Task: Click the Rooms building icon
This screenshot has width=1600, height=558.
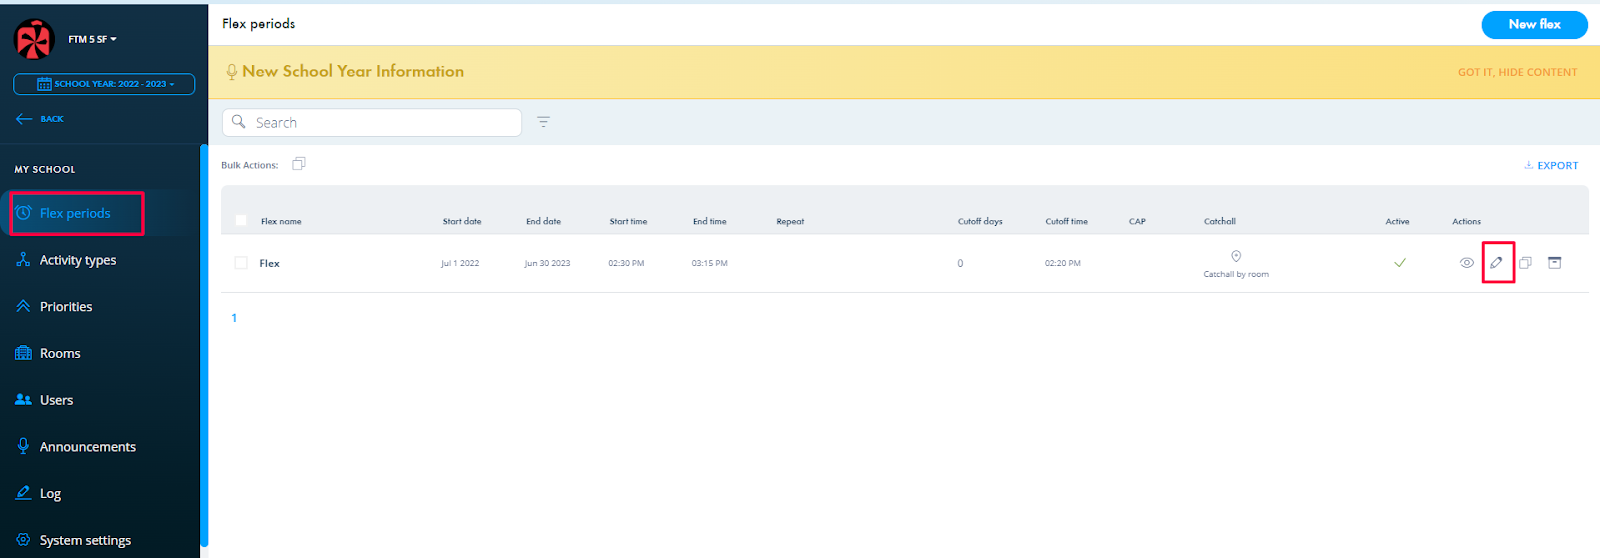Action: point(24,353)
